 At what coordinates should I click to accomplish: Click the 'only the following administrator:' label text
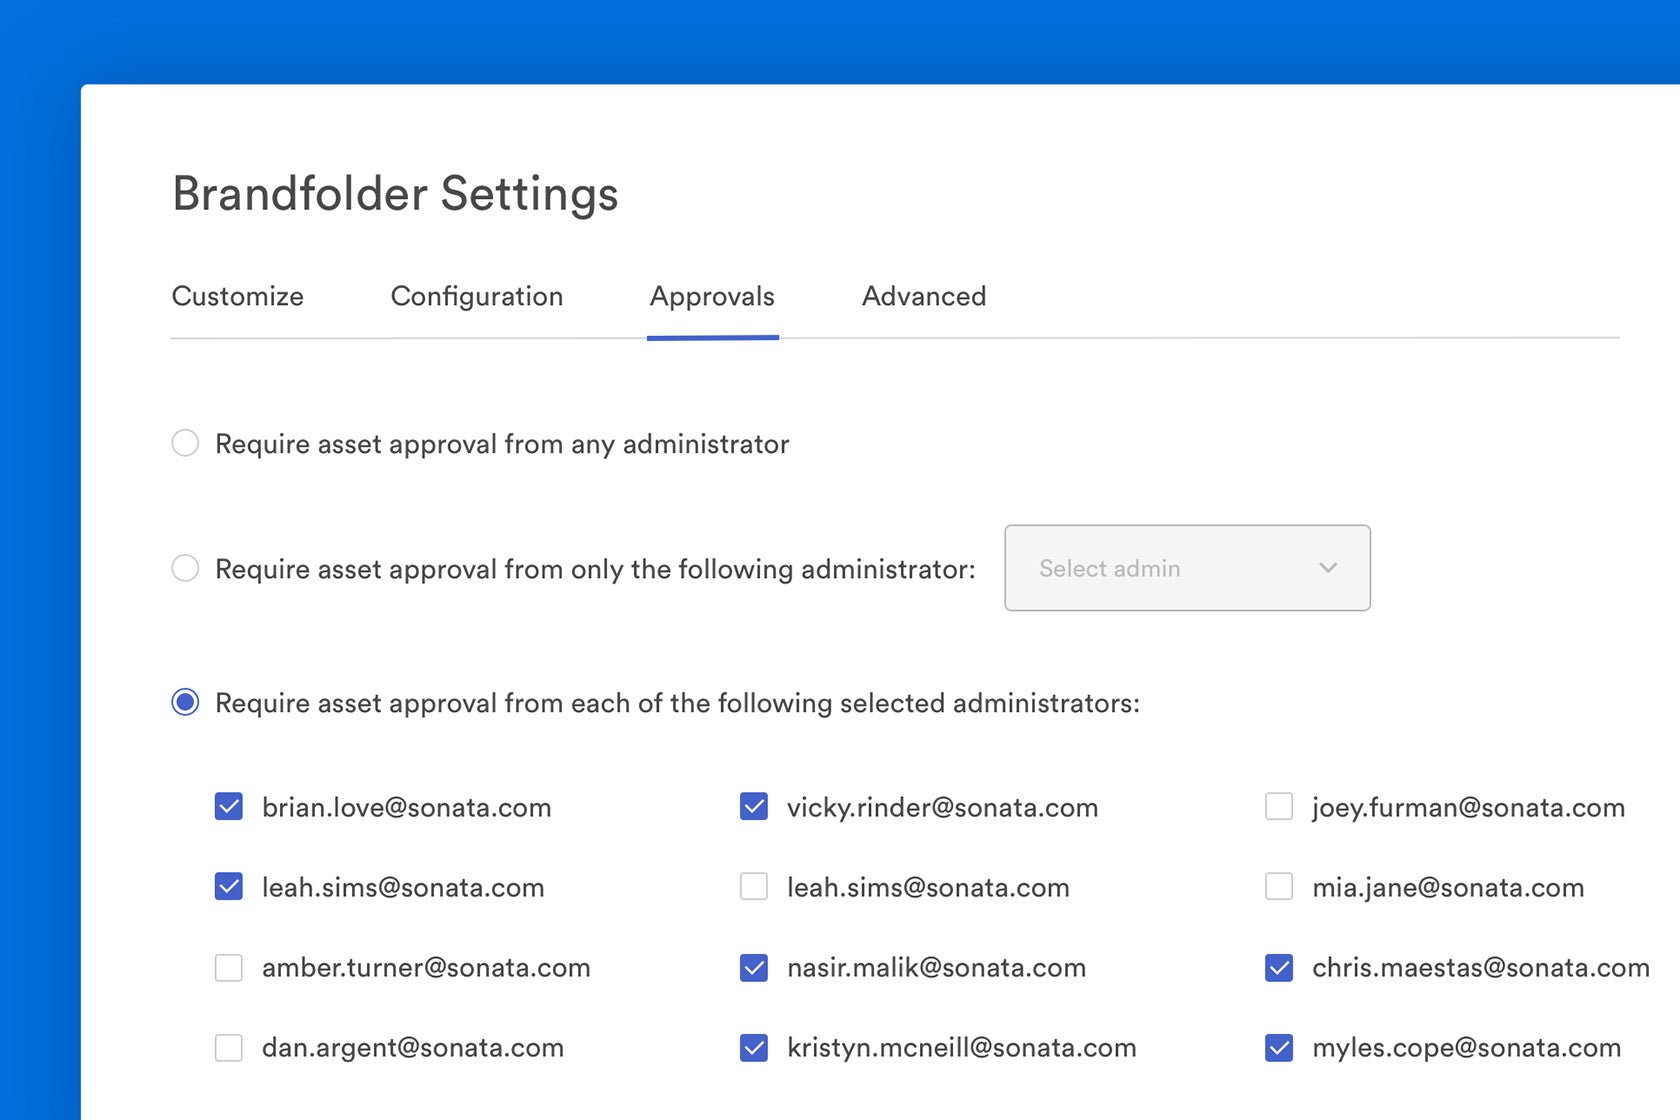click(773, 569)
